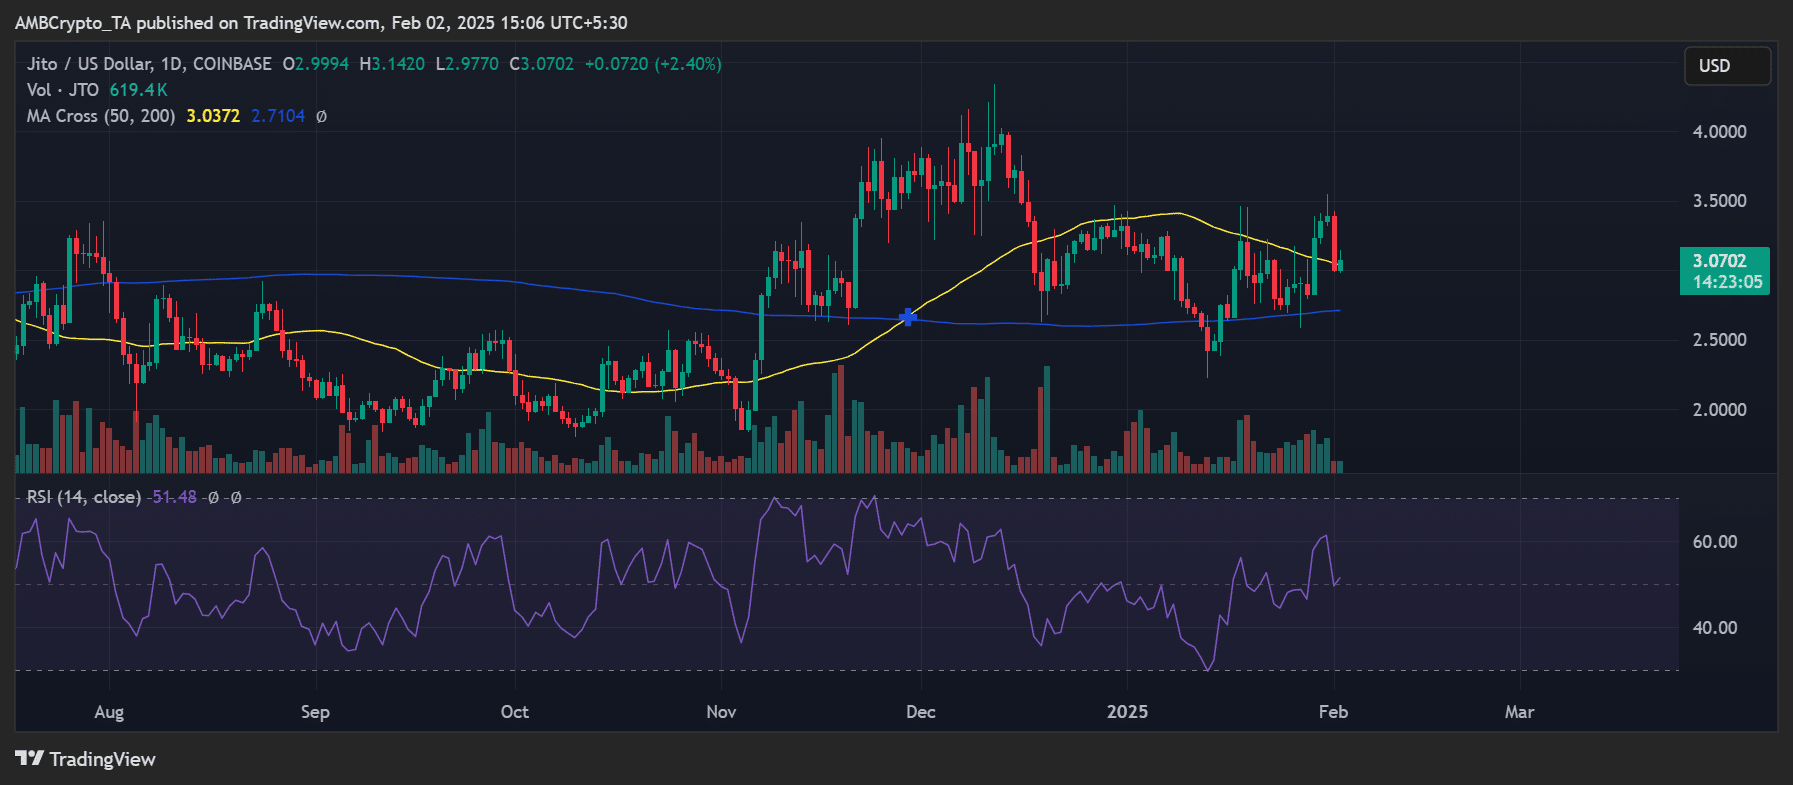Screen dimensions: 1793x785
Task: Click the blue MA cross marker
Action: (x=908, y=317)
